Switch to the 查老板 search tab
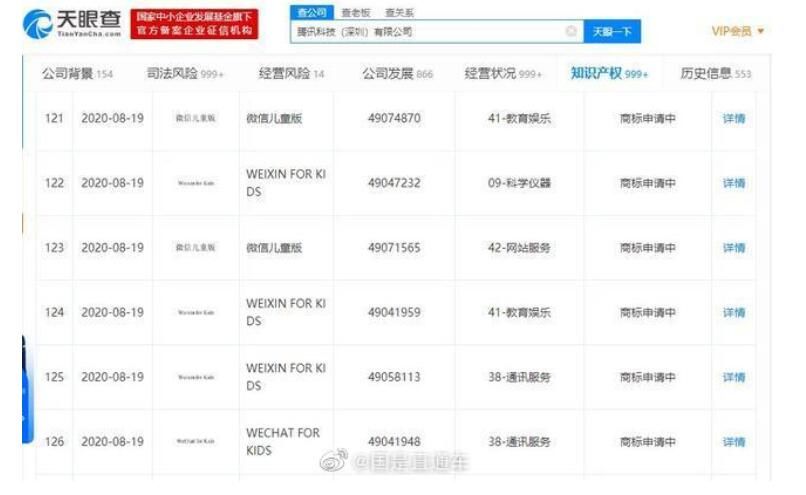806x495 pixels. click(x=355, y=13)
